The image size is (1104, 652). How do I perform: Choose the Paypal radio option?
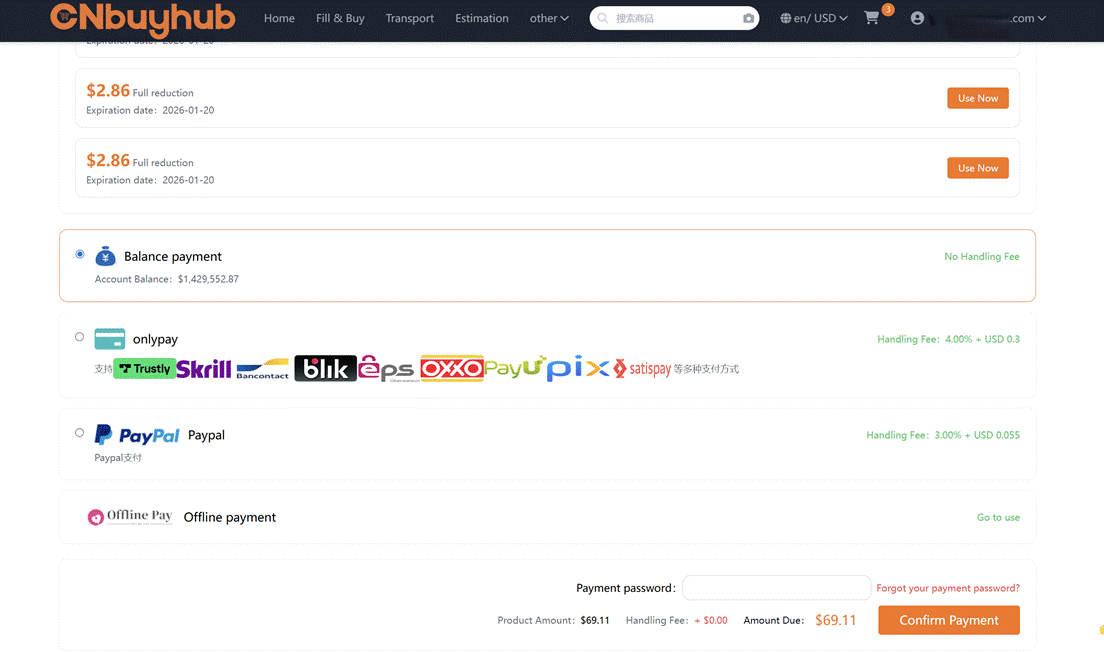coord(80,433)
